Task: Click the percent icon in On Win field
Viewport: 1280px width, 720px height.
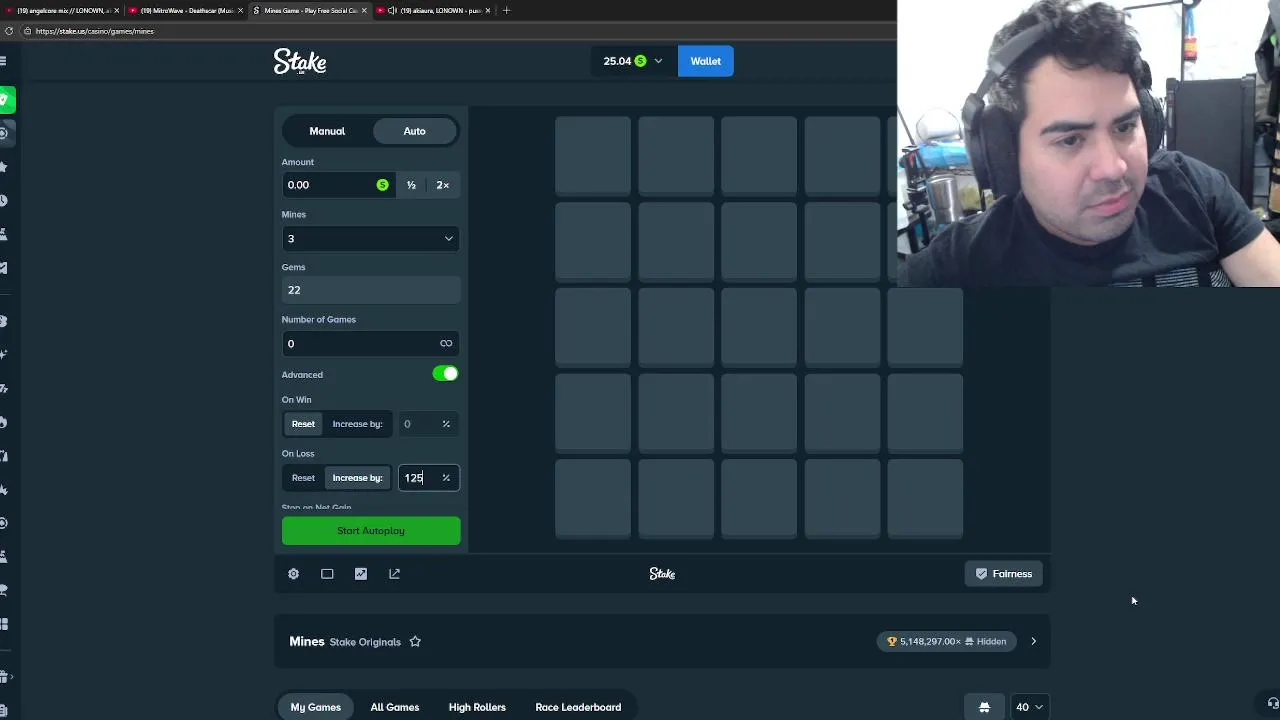Action: (446, 424)
